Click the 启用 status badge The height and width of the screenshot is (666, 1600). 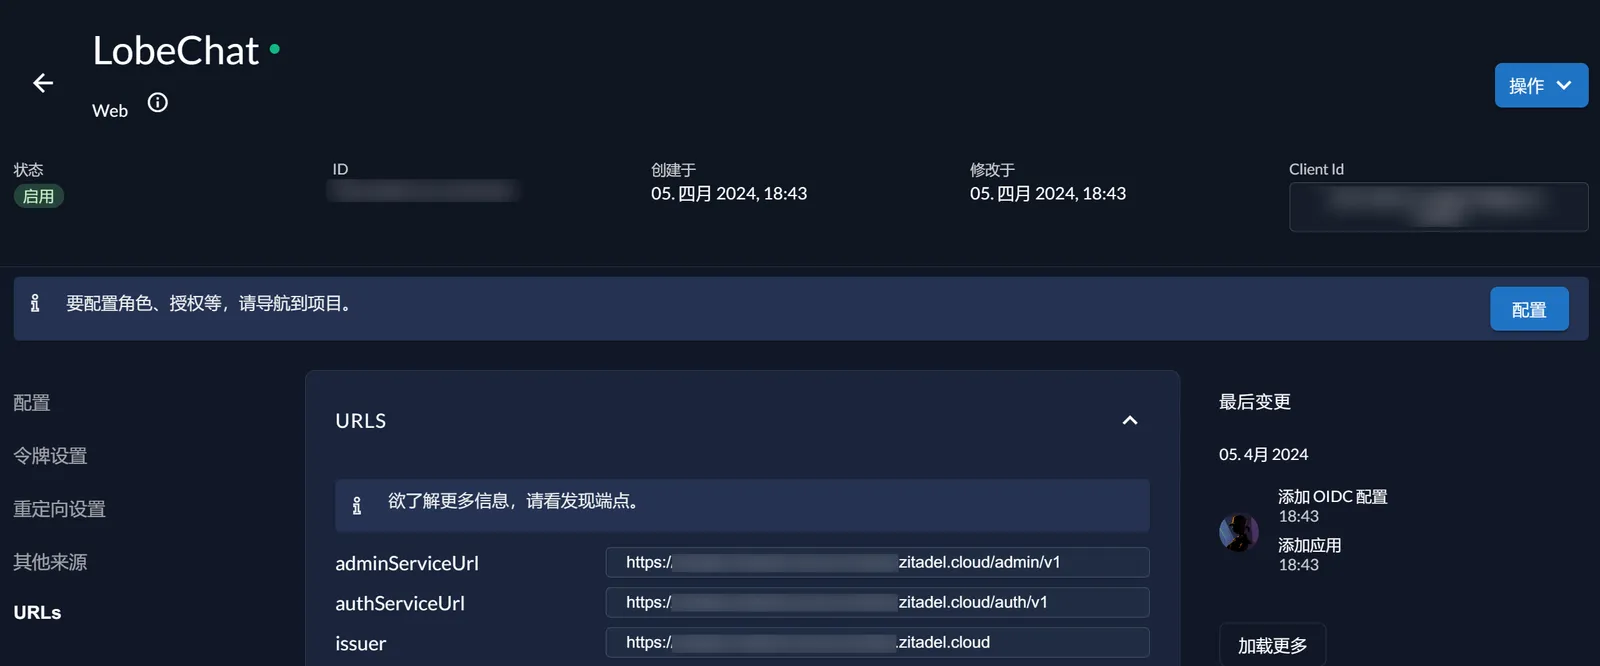[x=38, y=197]
